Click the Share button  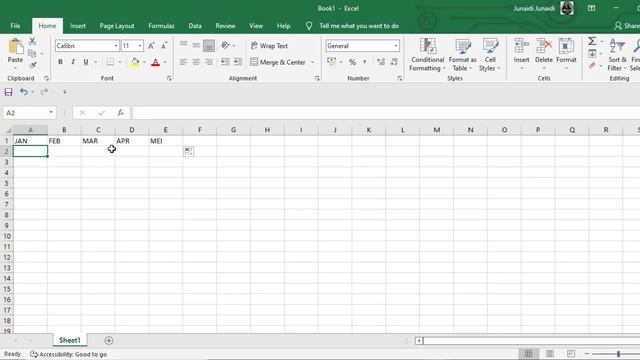click(x=627, y=26)
